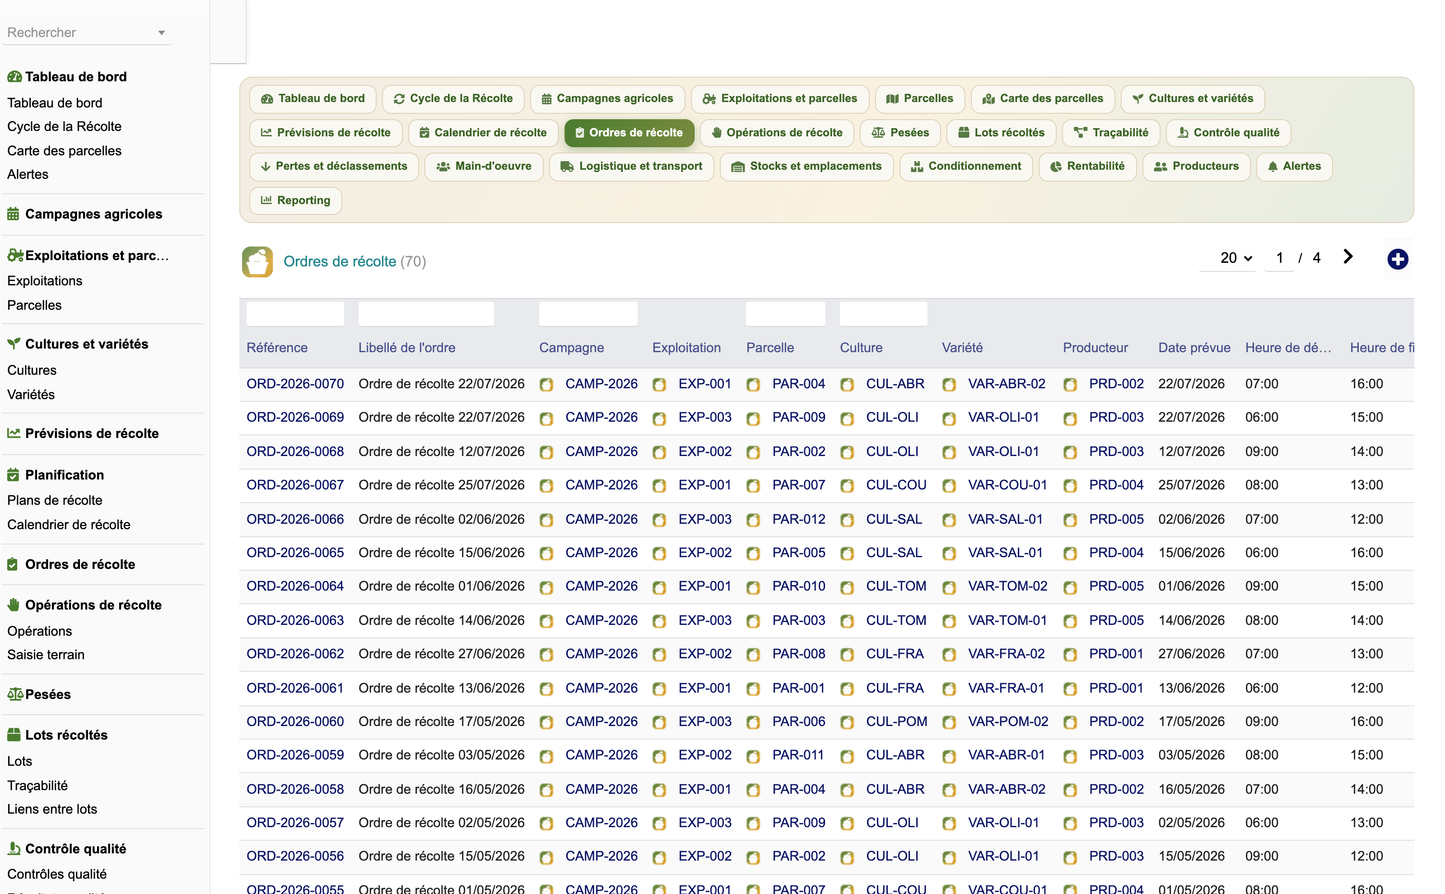Go to next page arrow

click(1348, 257)
